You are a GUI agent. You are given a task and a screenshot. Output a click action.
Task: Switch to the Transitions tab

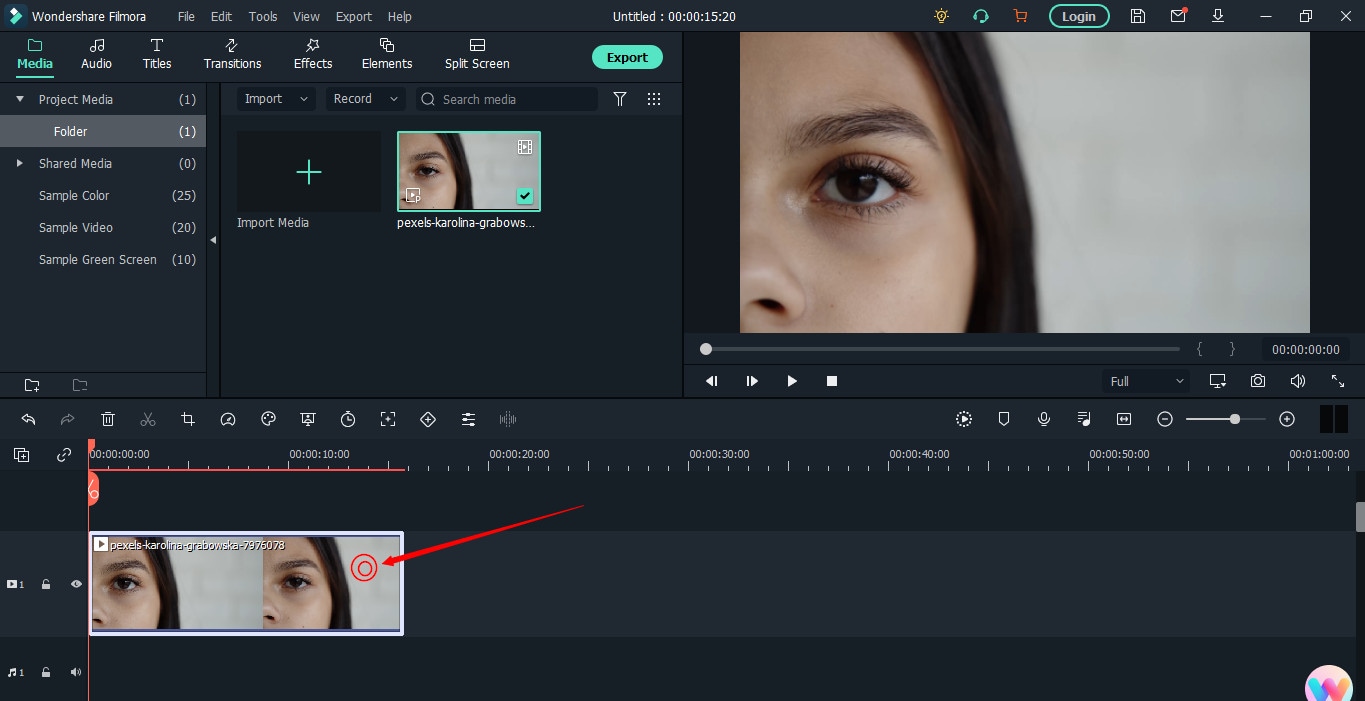click(232, 53)
